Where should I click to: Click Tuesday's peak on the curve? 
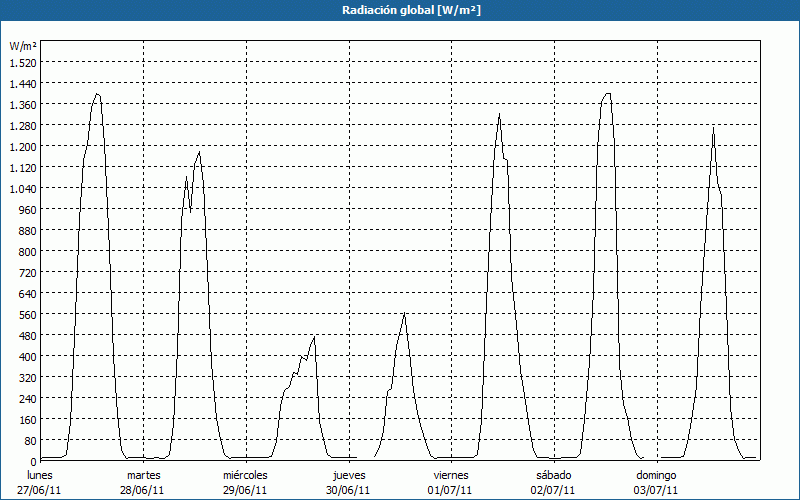(199, 152)
